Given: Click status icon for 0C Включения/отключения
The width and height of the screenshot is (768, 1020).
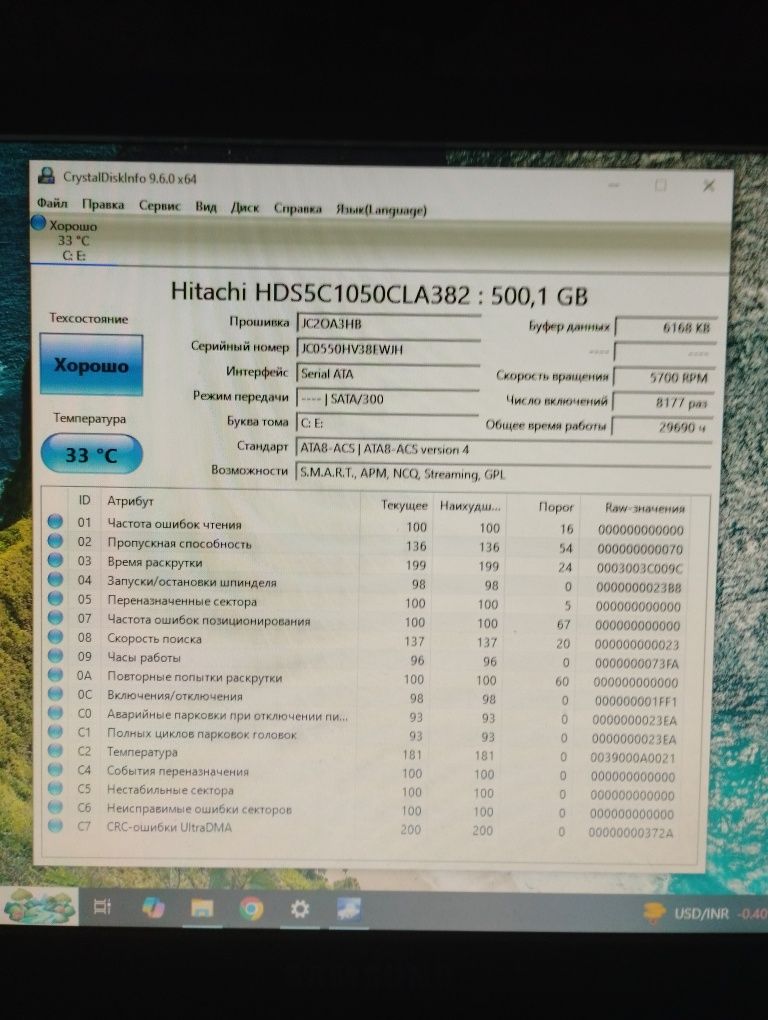Looking at the screenshot, I should (55, 693).
